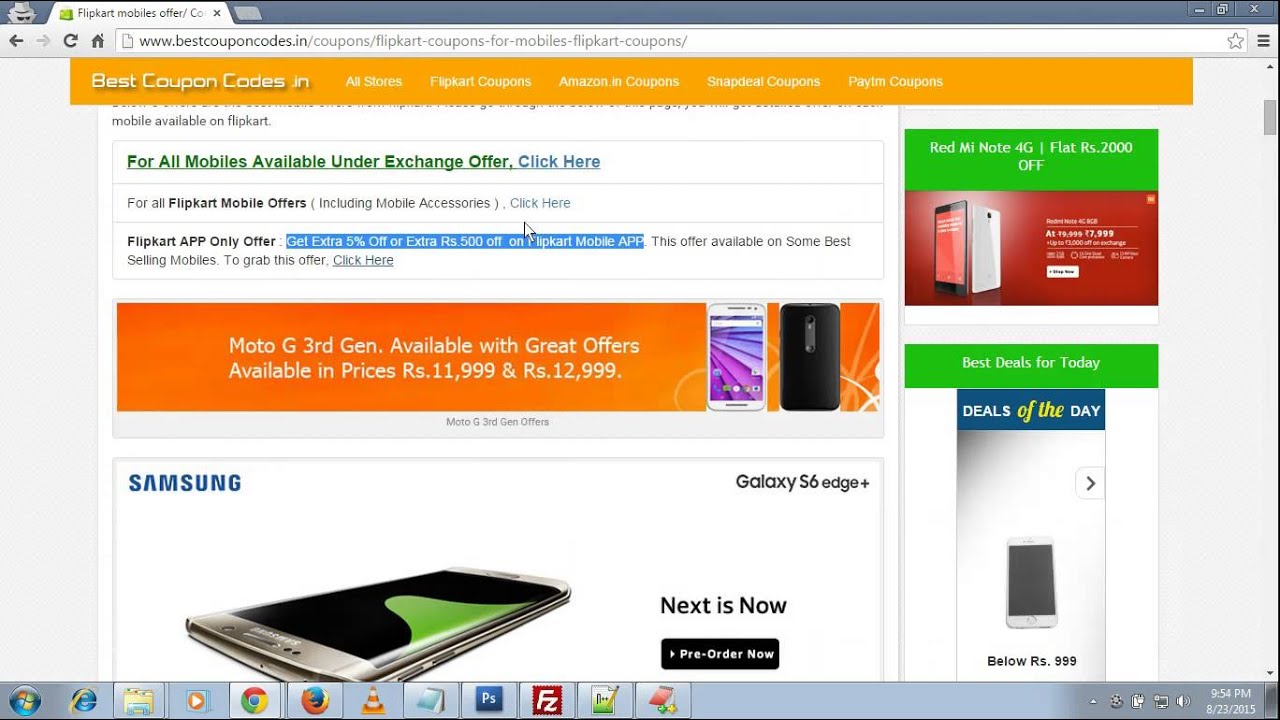Screen dimensions: 1280x720
Task: Click the volume speaker tray icon
Action: pyautogui.click(x=1183, y=702)
